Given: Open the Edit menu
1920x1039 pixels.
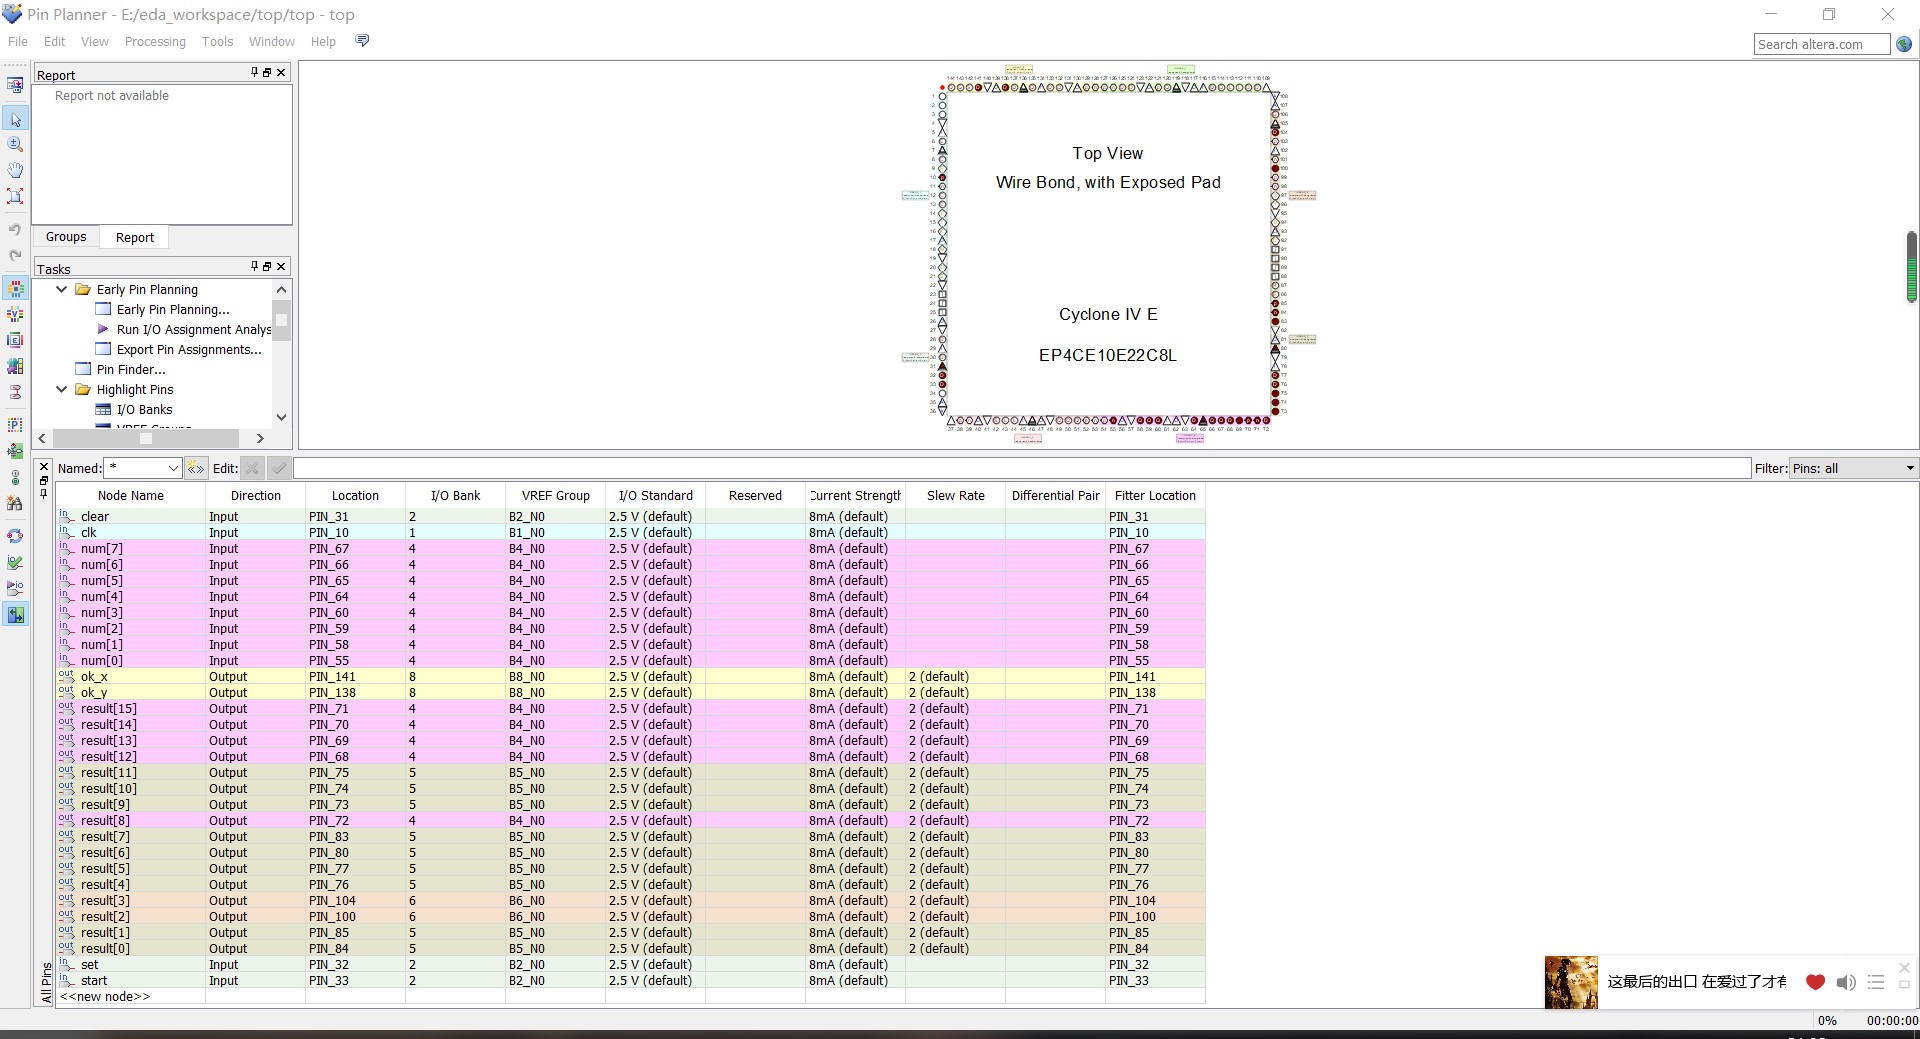Looking at the screenshot, I should click(55, 42).
